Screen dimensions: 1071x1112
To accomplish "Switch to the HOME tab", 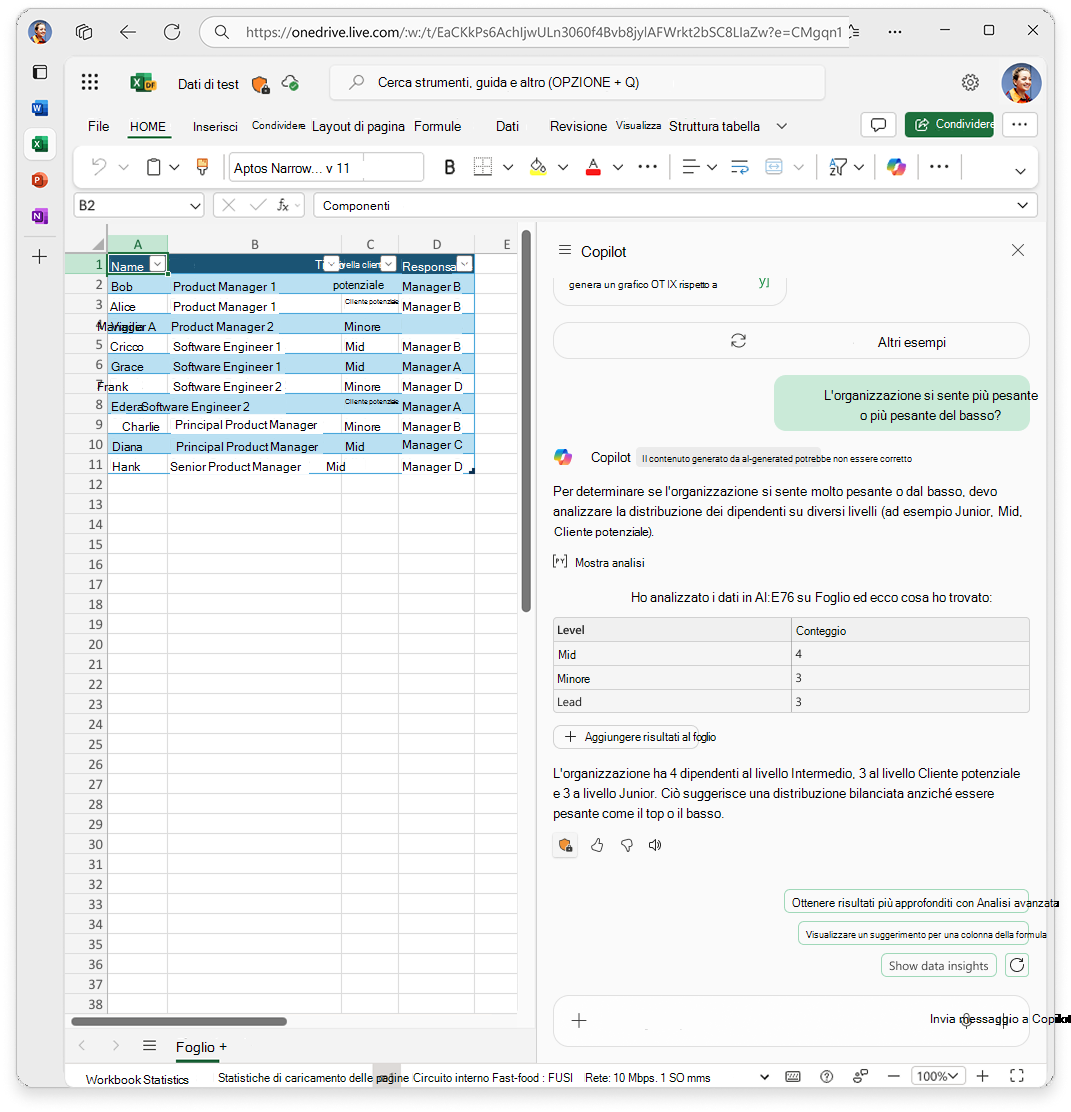I will coord(148,126).
